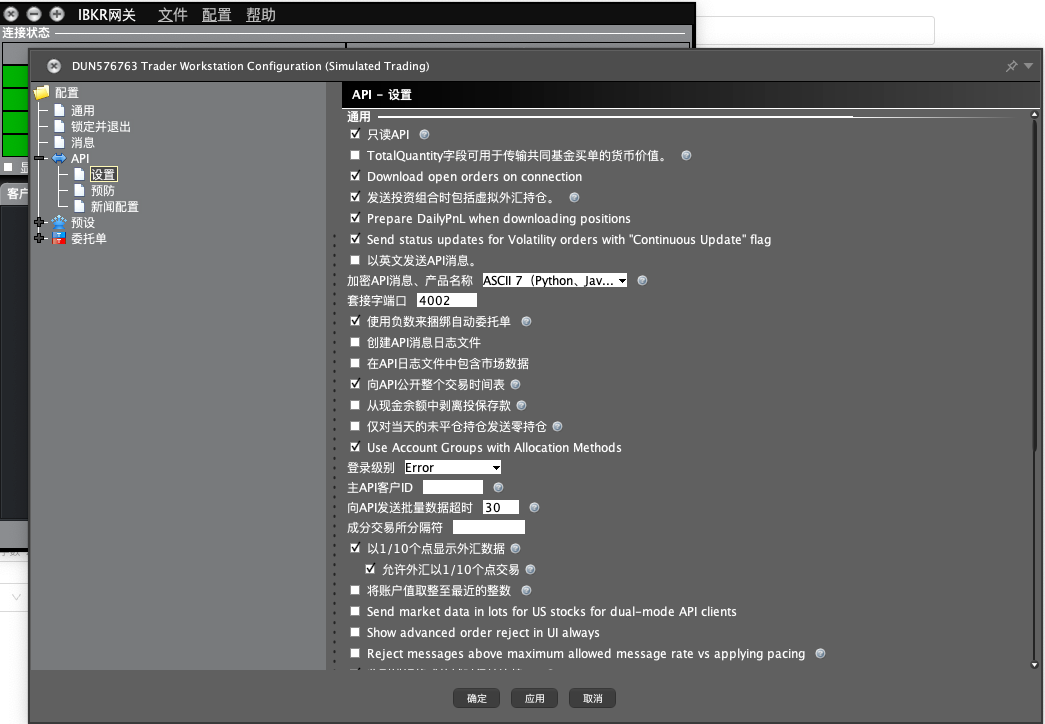The image size is (1045, 724).
Task: Click the 应用 button
Action: 534,698
